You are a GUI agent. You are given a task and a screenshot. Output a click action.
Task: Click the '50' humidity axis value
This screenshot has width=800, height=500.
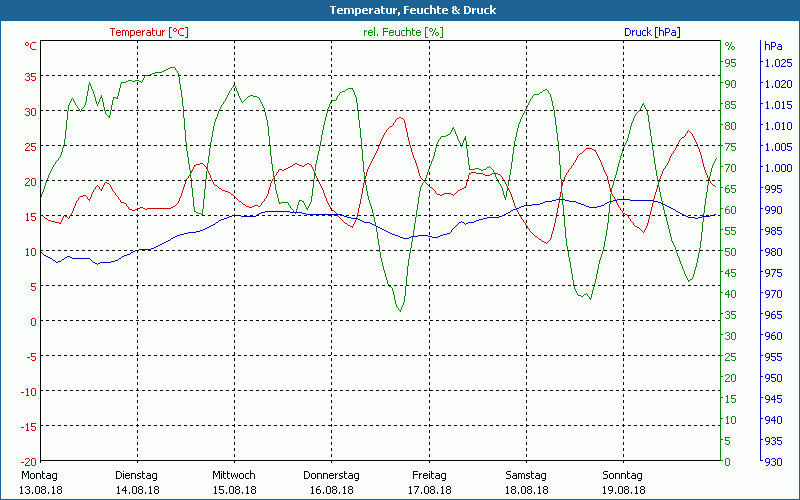[x=731, y=252]
